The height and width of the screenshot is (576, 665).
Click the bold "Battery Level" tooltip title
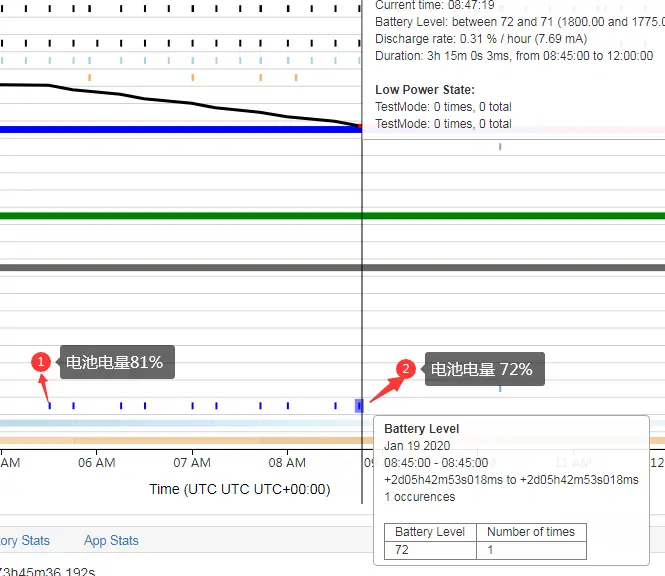coord(422,429)
